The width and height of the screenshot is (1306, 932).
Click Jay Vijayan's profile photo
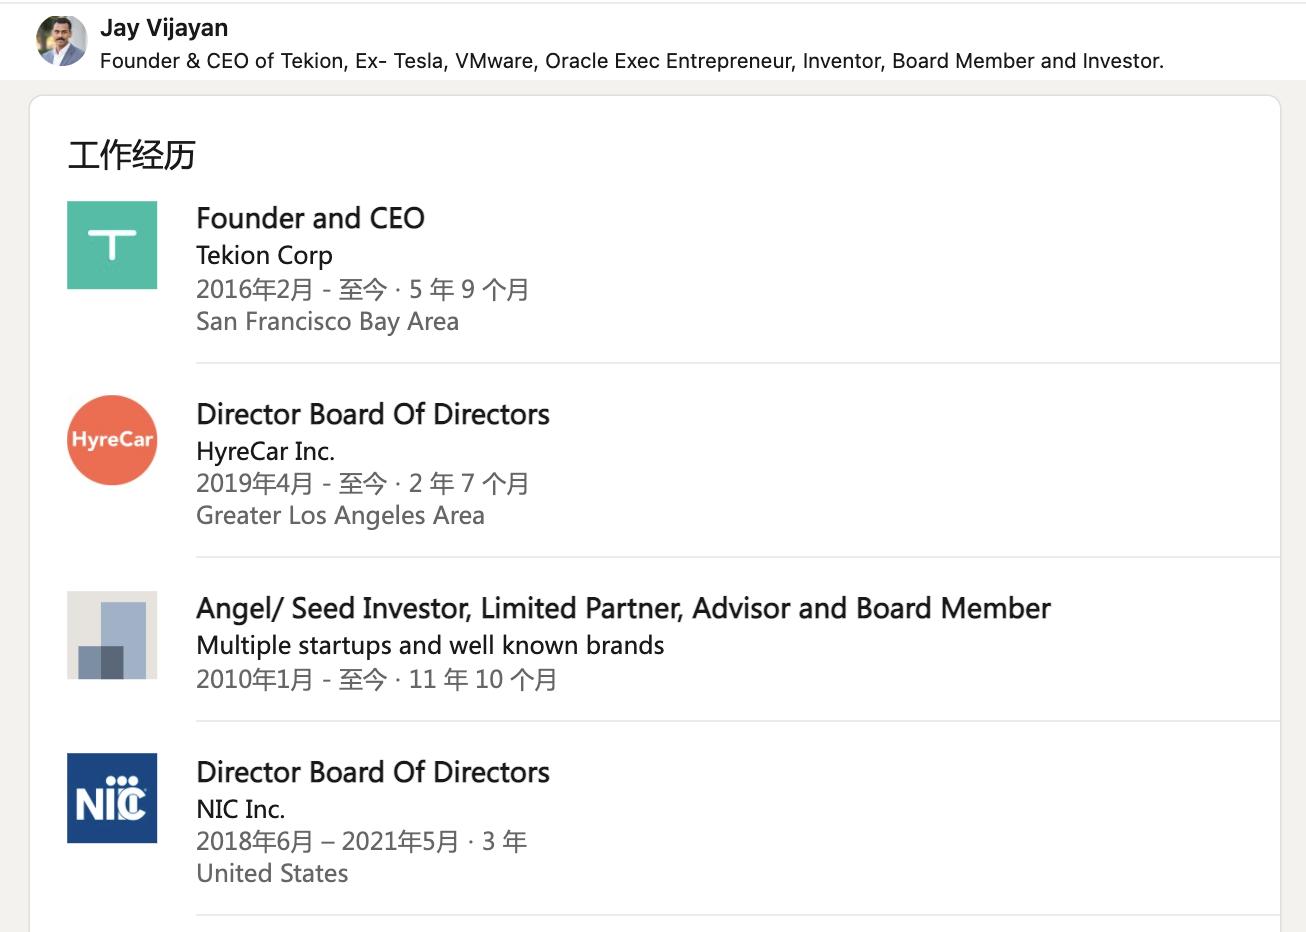[x=61, y=41]
